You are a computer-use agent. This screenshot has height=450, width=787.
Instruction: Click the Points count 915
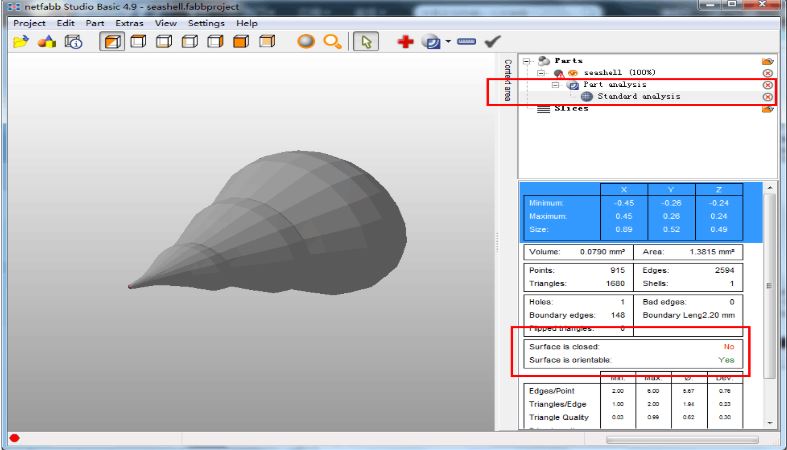point(618,270)
